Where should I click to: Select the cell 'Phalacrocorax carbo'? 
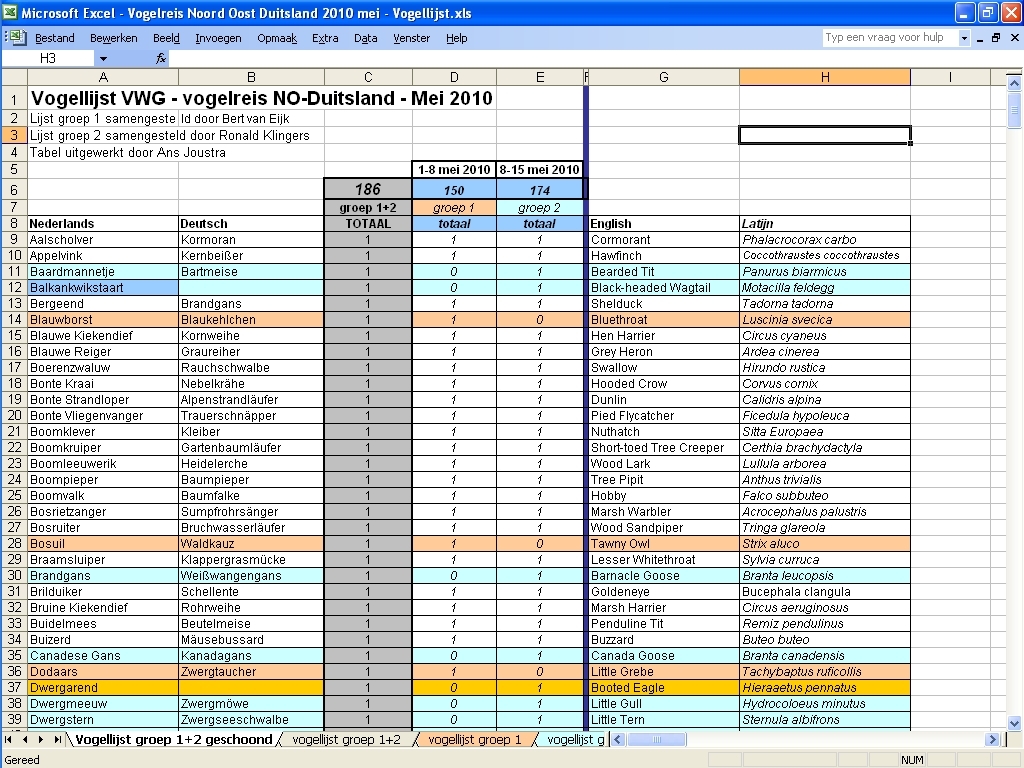tap(825, 240)
